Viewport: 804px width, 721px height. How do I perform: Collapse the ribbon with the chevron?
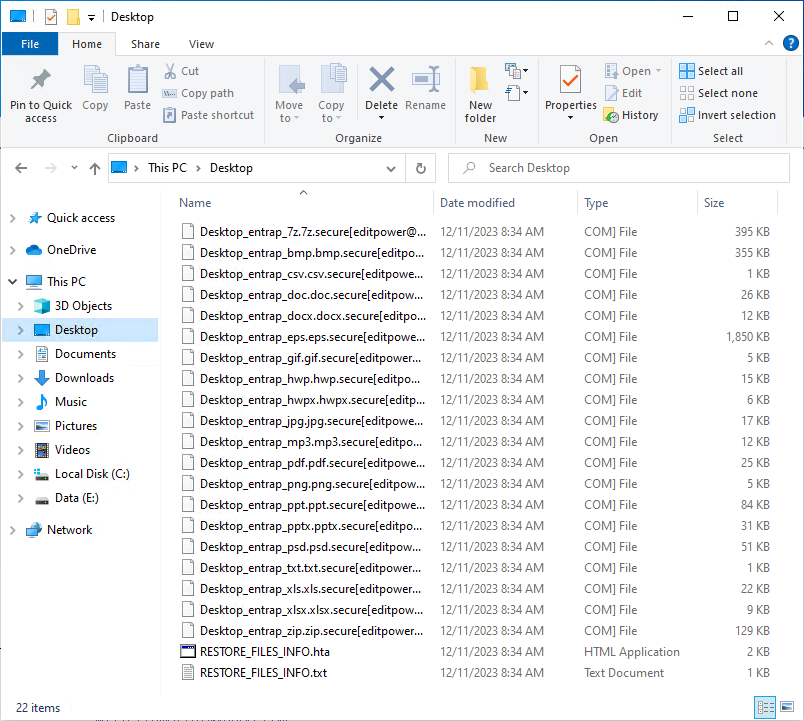[769, 44]
